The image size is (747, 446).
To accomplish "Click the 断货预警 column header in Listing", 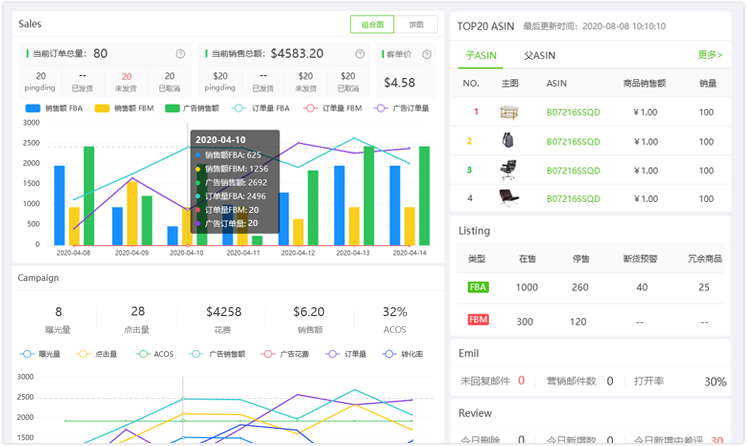I will coord(640,259).
